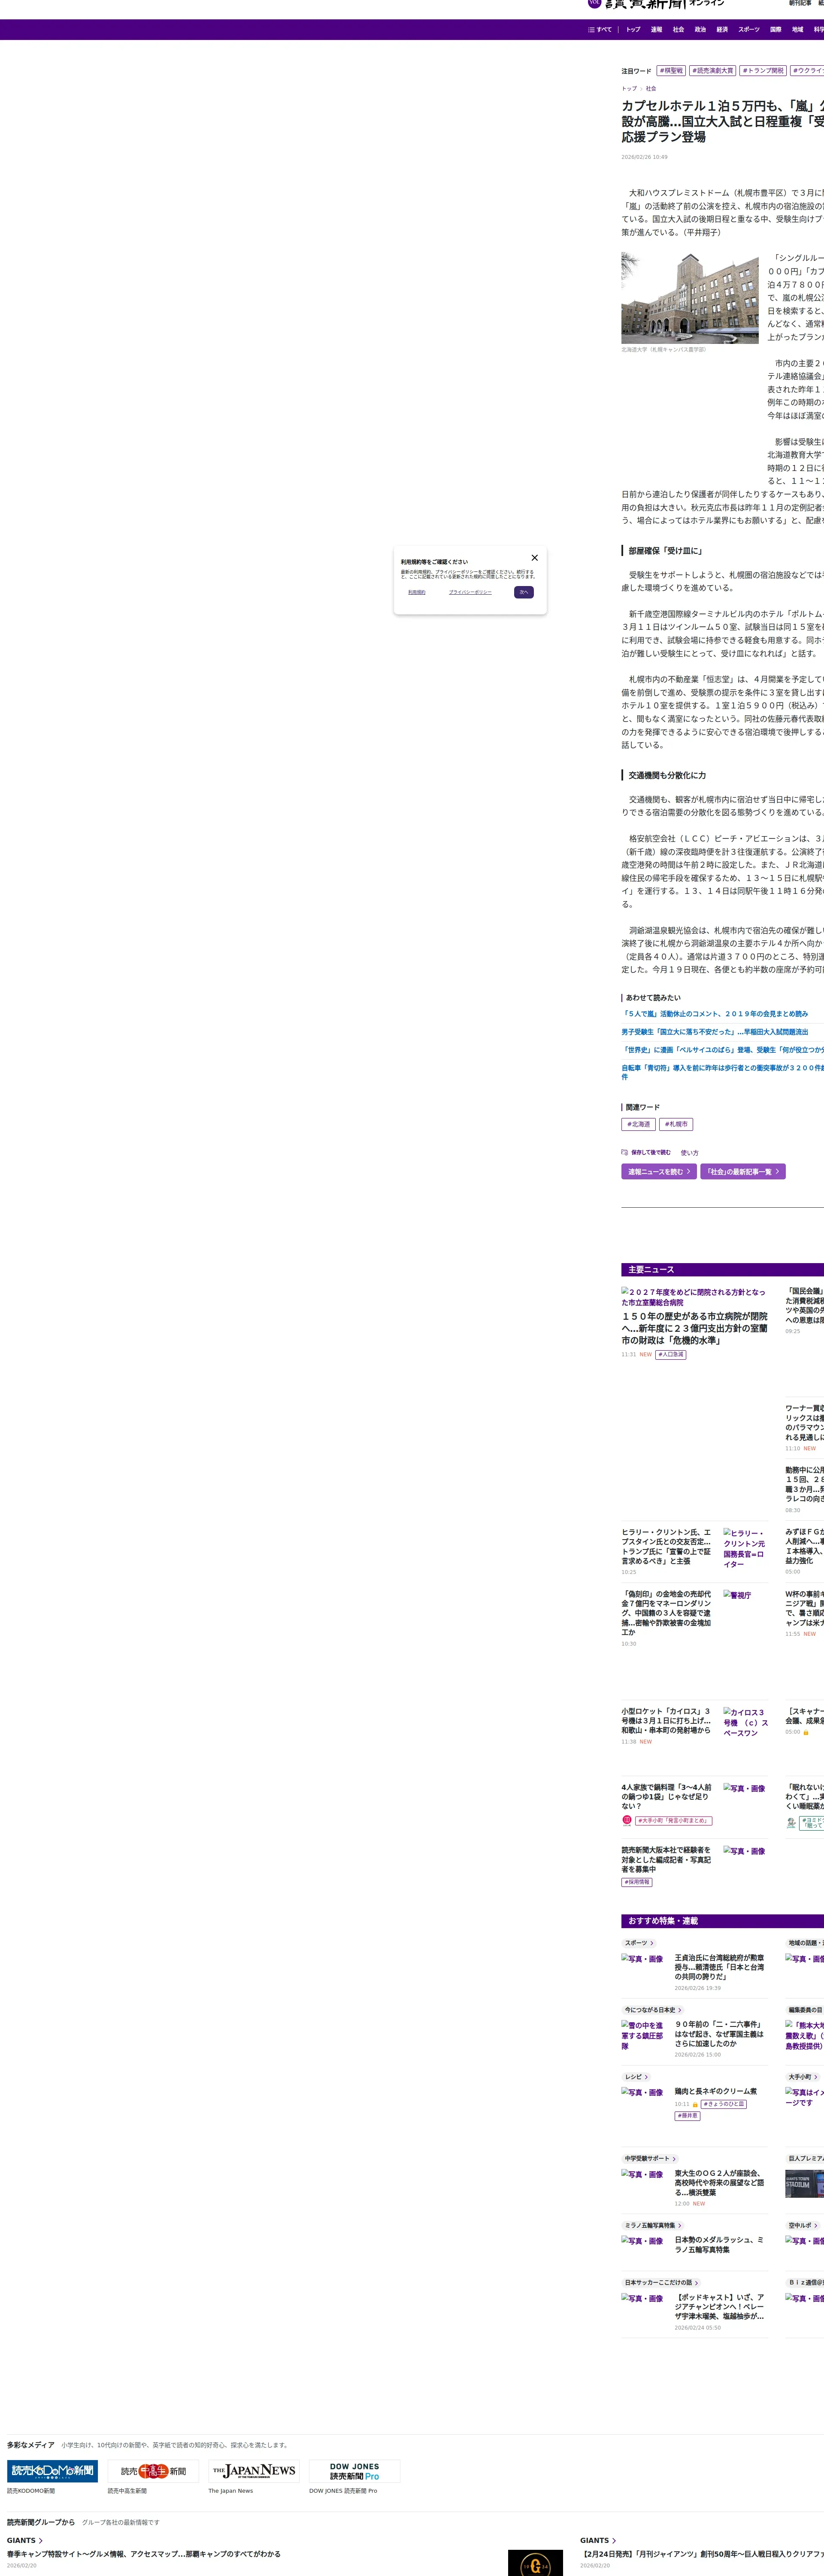The image size is (824, 2576).
Task: Click the YOL round logo icon
Action: 594,3
